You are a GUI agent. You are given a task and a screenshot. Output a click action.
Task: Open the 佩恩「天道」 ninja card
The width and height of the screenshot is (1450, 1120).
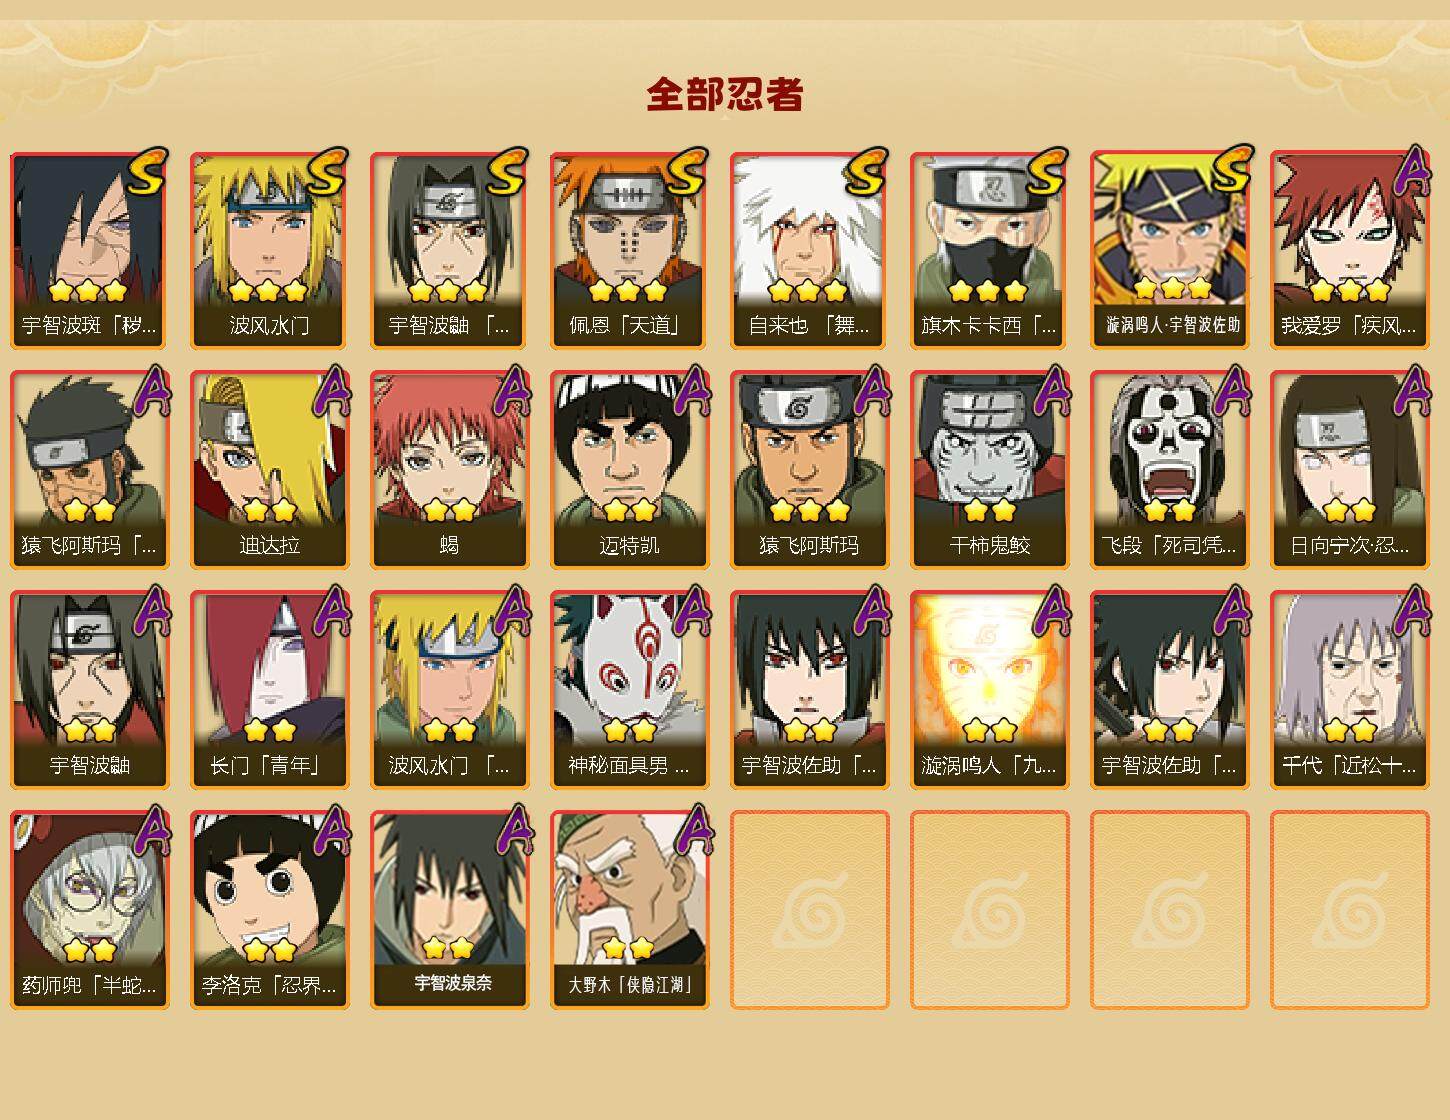[x=629, y=250]
